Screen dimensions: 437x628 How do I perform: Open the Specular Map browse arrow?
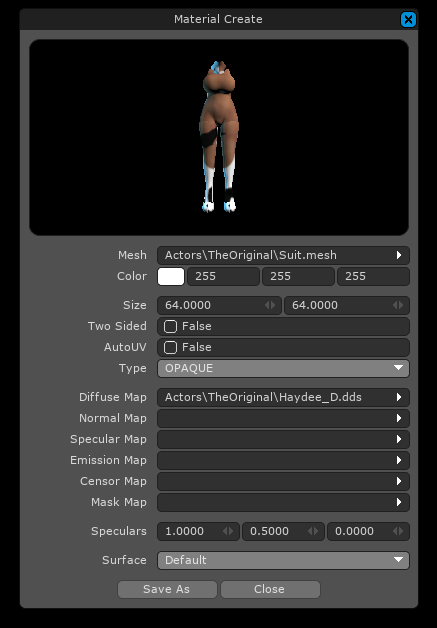[399, 439]
